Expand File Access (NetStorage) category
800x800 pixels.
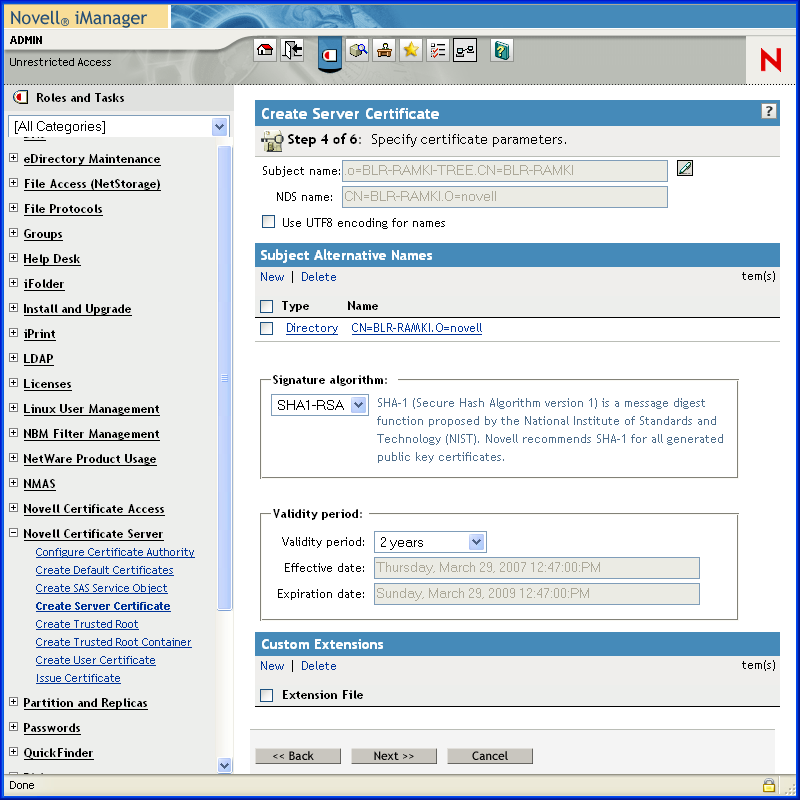click(14, 183)
